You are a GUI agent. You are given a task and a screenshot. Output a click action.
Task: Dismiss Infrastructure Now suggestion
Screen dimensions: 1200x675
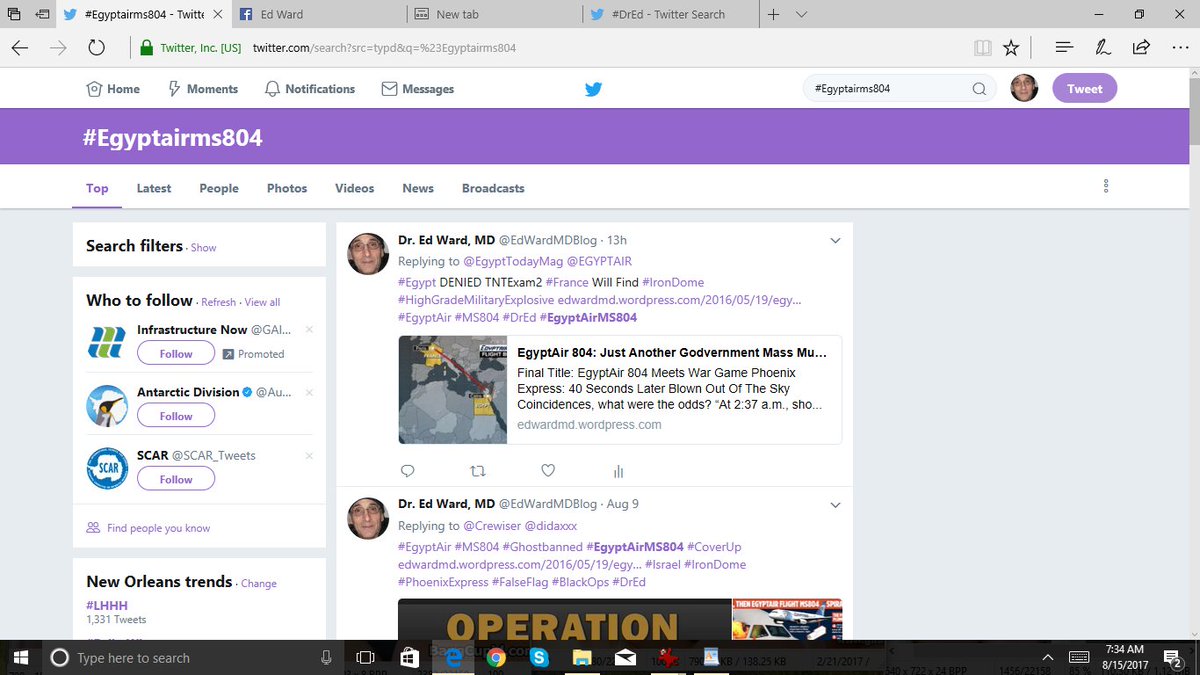309,329
